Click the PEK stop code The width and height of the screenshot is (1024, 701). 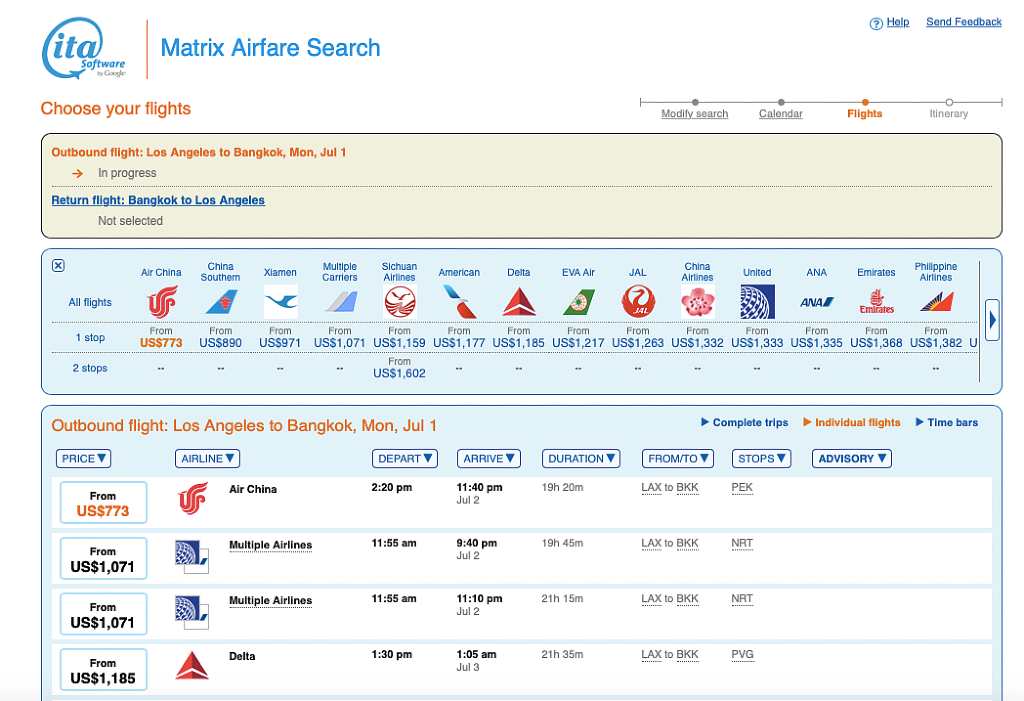click(742, 488)
